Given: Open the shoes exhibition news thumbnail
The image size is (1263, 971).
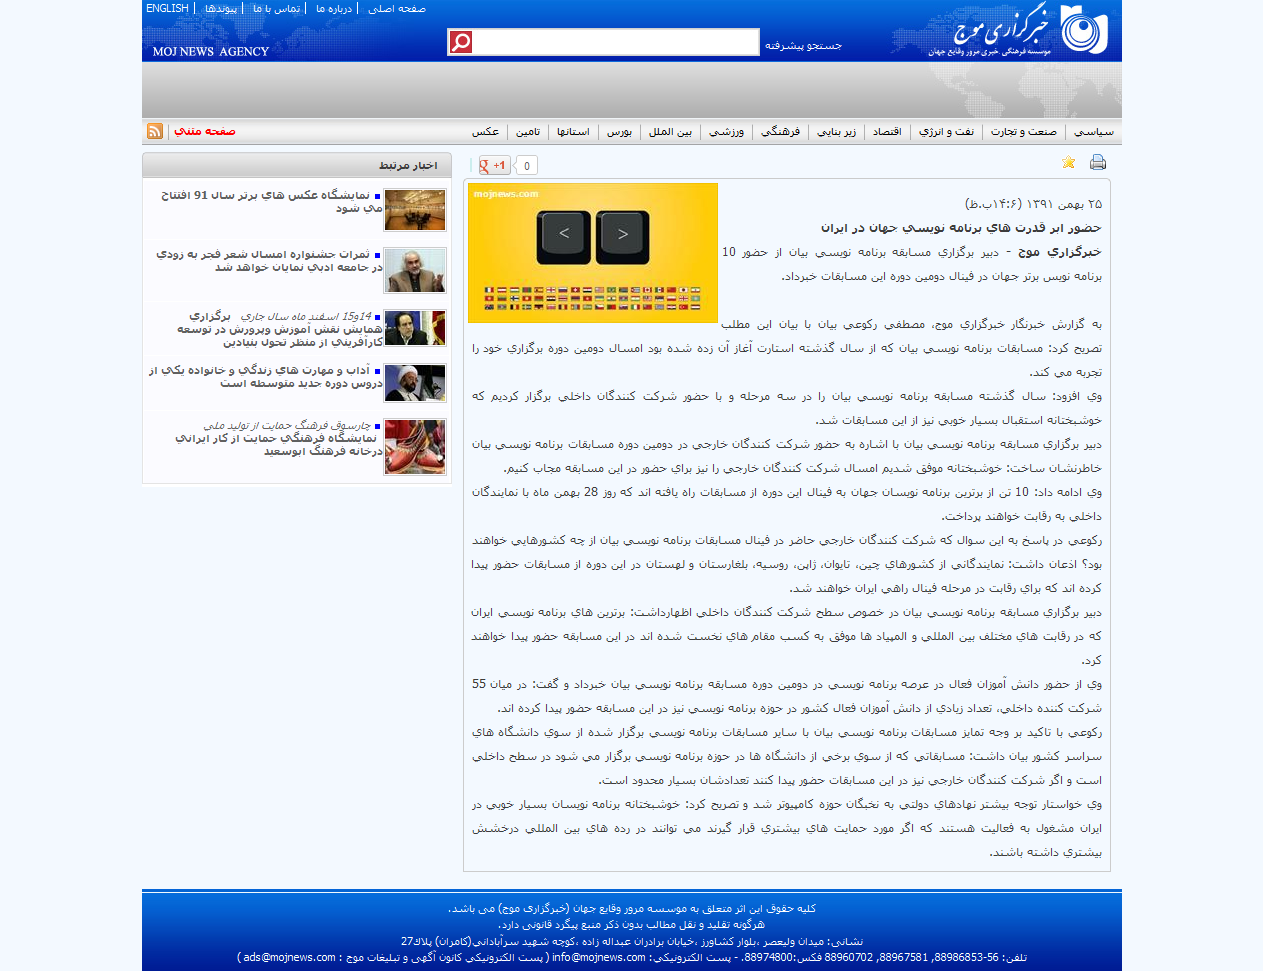Looking at the screenshot, I should [415, 446].
